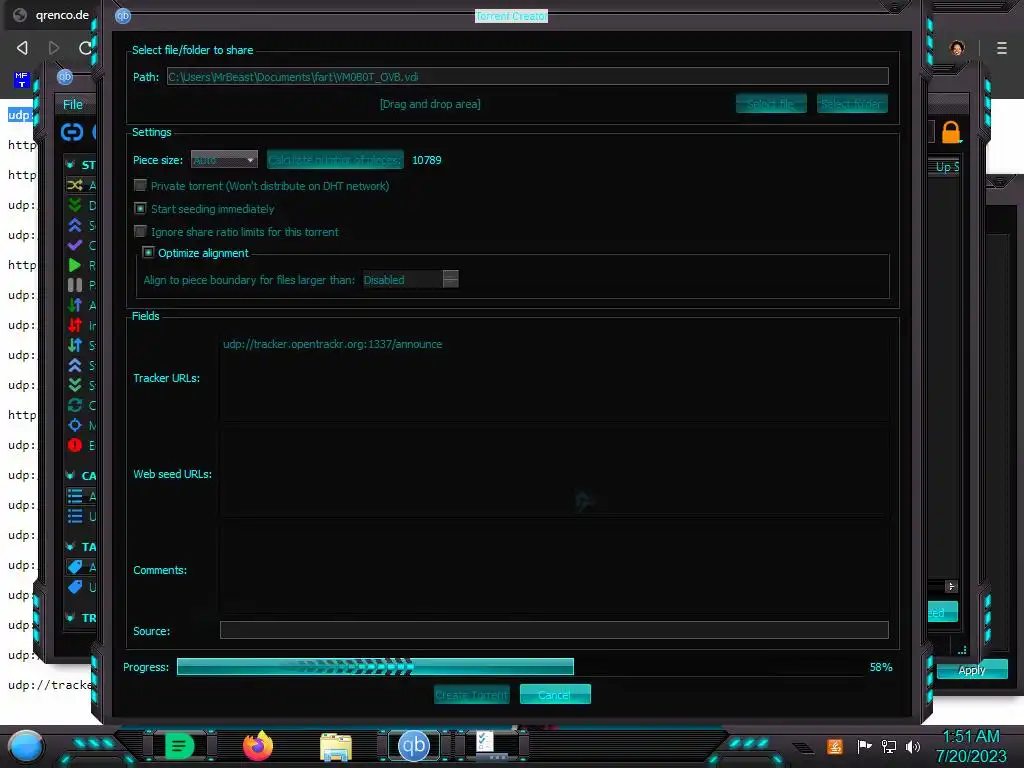
Task: Toggle Private torrent checkbox
Action: (140, 185)
